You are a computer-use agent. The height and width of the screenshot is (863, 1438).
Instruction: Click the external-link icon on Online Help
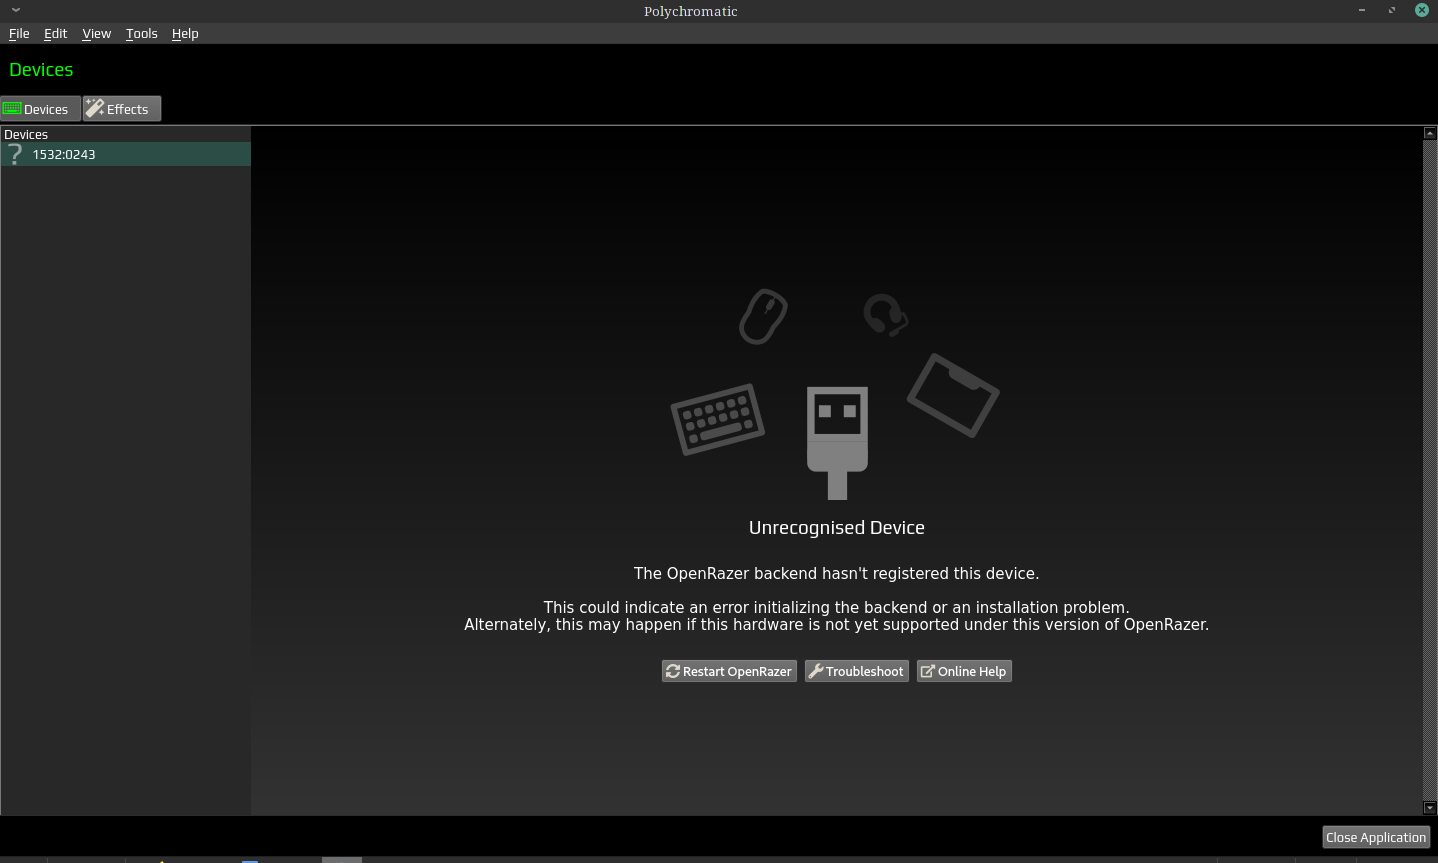pos(927,671)
